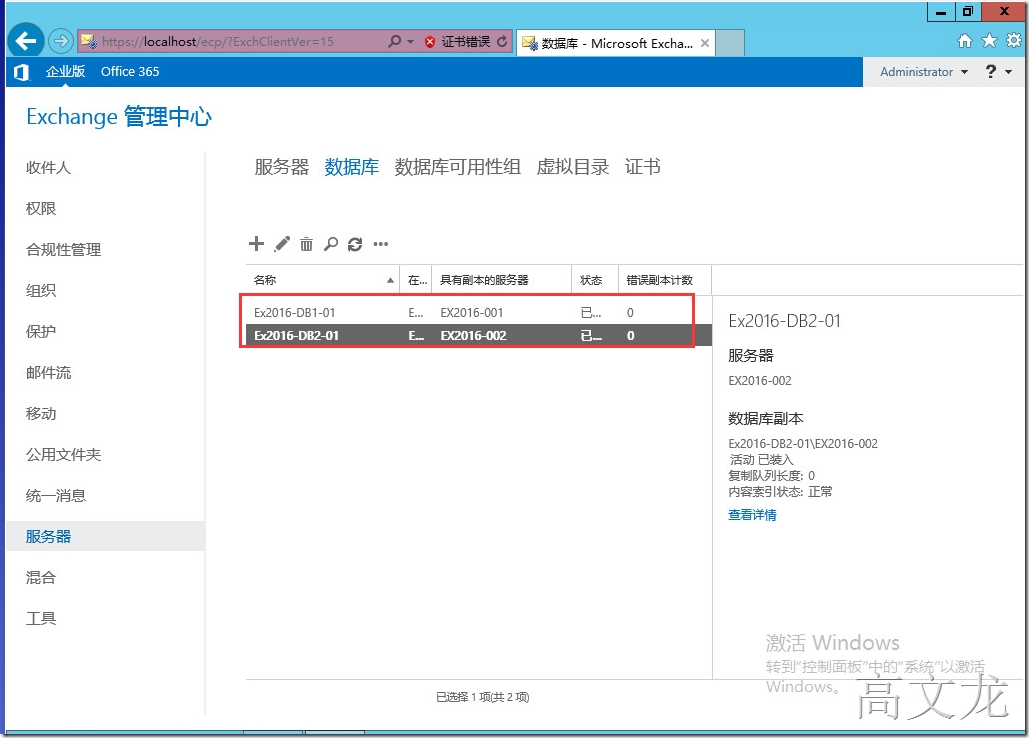Switch to 虚拟目录 tab

click(573, 167)
